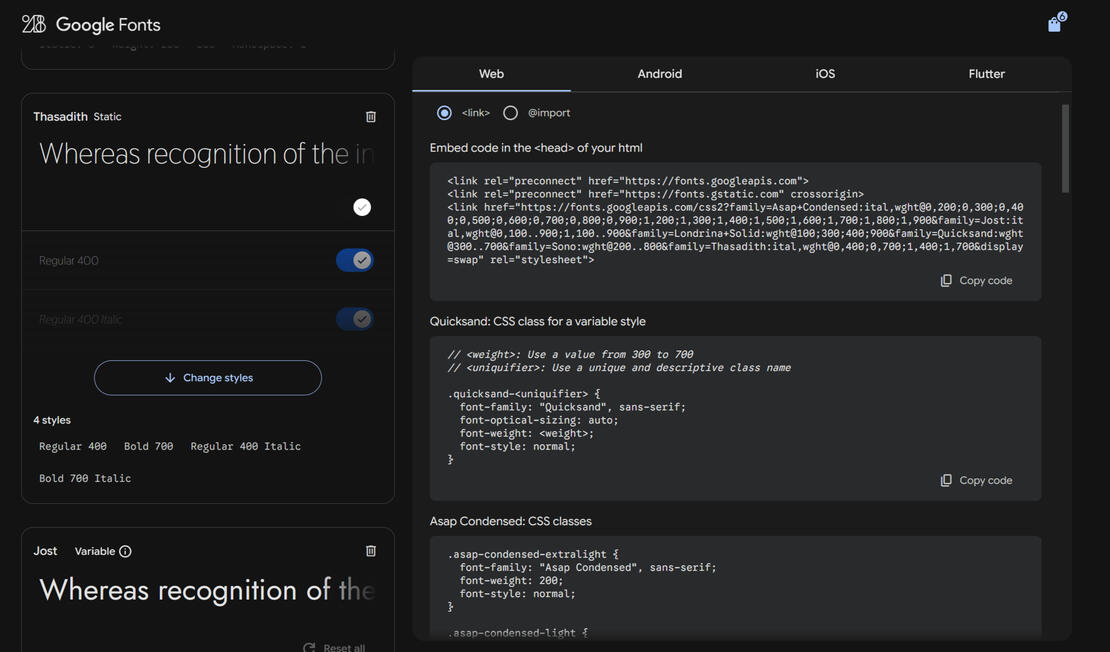
Task: Click the Jost Variable info icon
Action: (125, 551)
